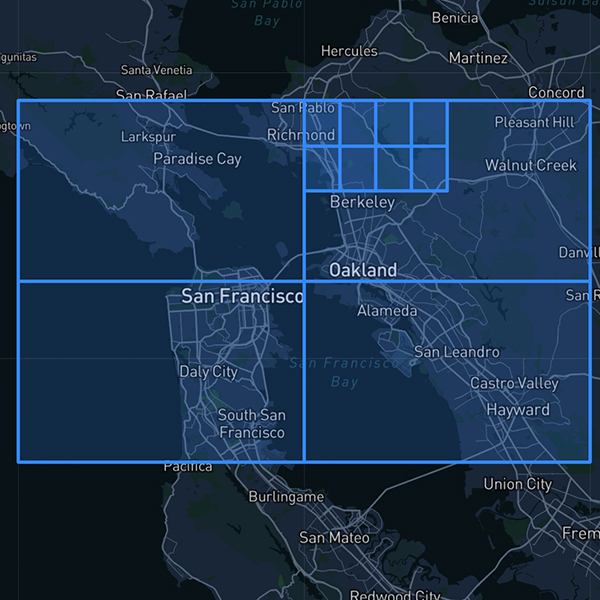The image size is (600, 600).
Task: Select the Burlingame city label
Action: (x=286, y=497)
